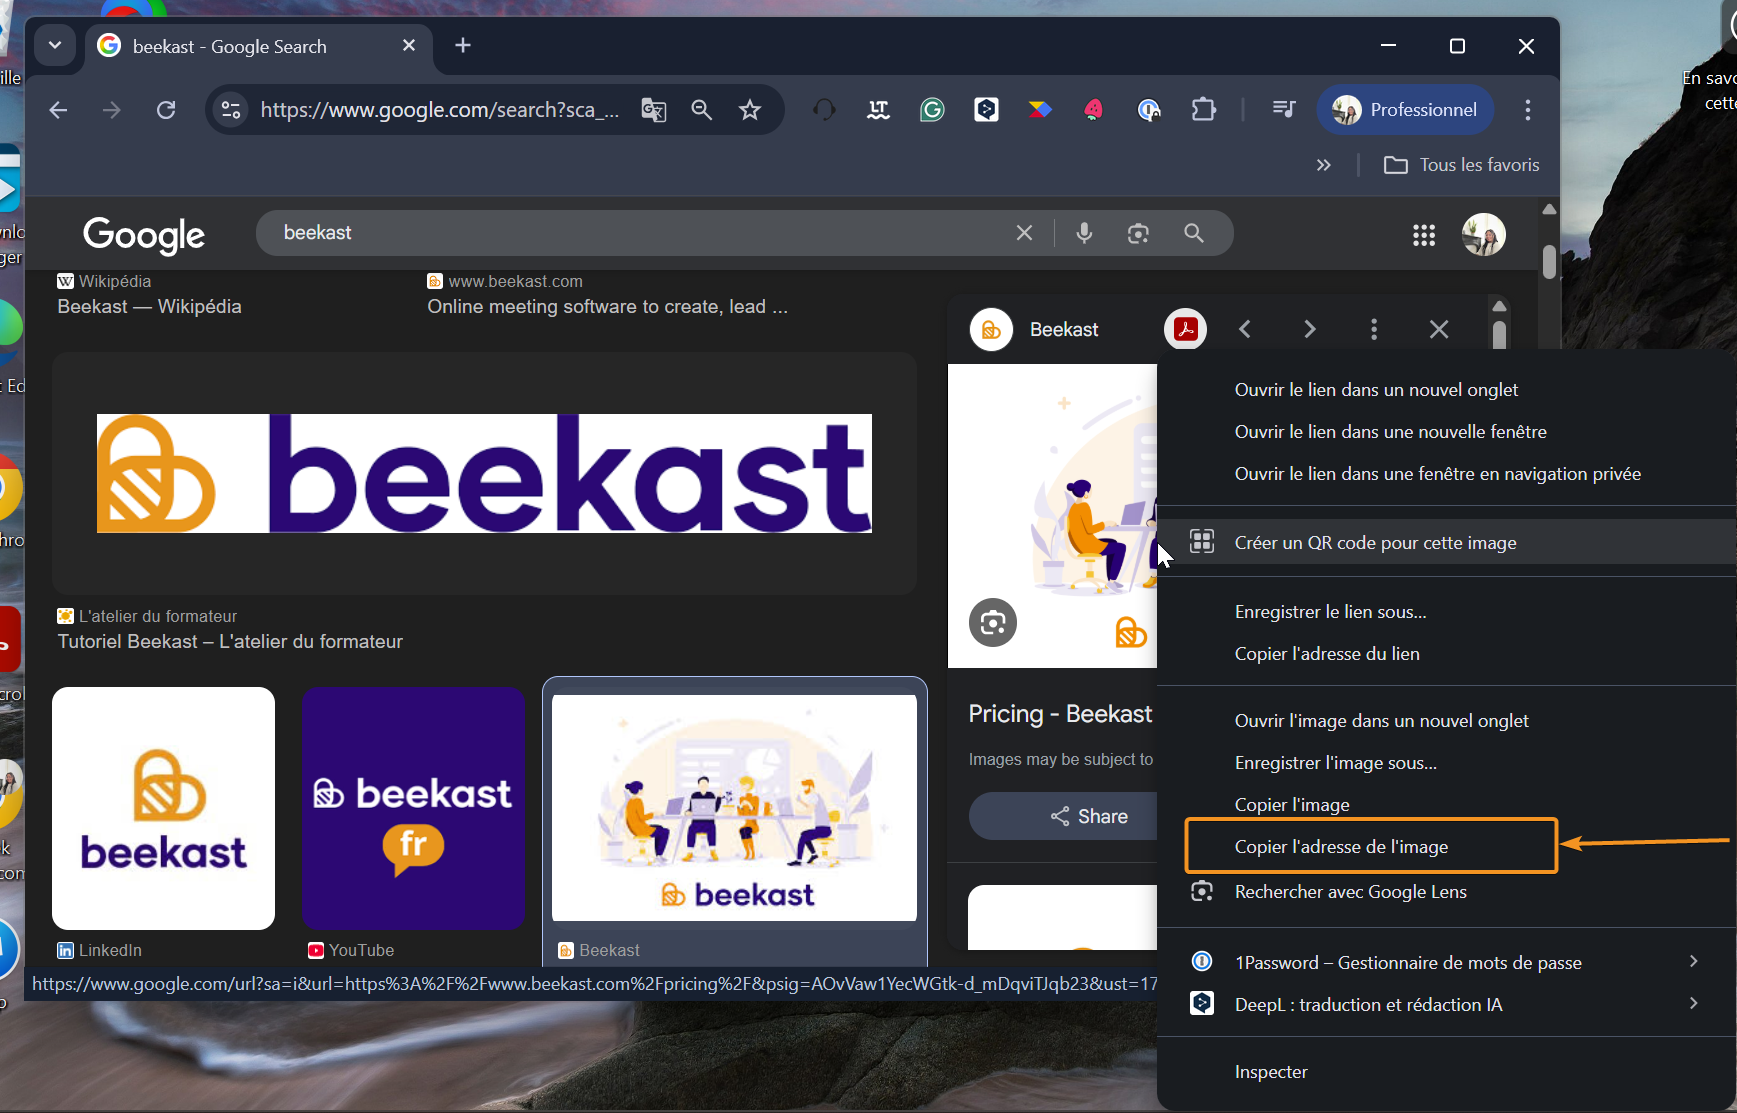Show previous image in preview panel
Image resolution: width=1737 pixels, height=1113 pixels.
tap(1245, 329)
